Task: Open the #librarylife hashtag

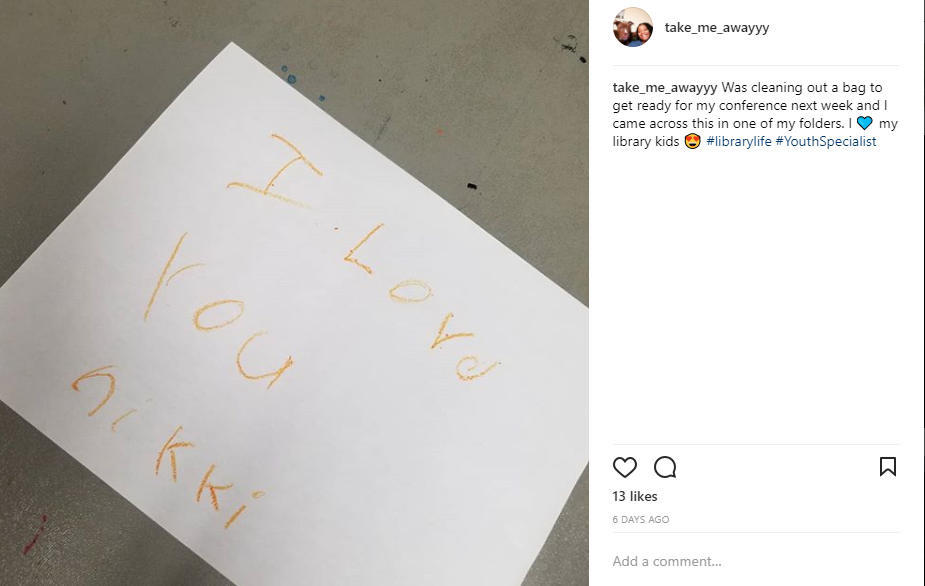Action: [739, 141]
